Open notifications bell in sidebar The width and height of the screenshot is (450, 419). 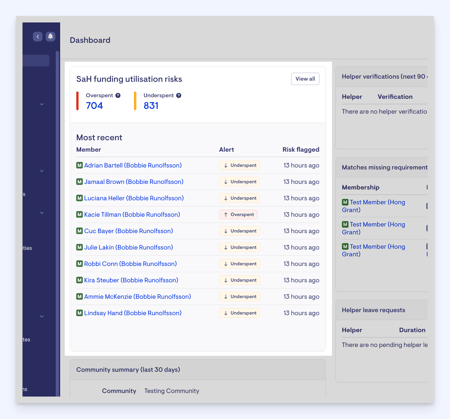point(50,36)
